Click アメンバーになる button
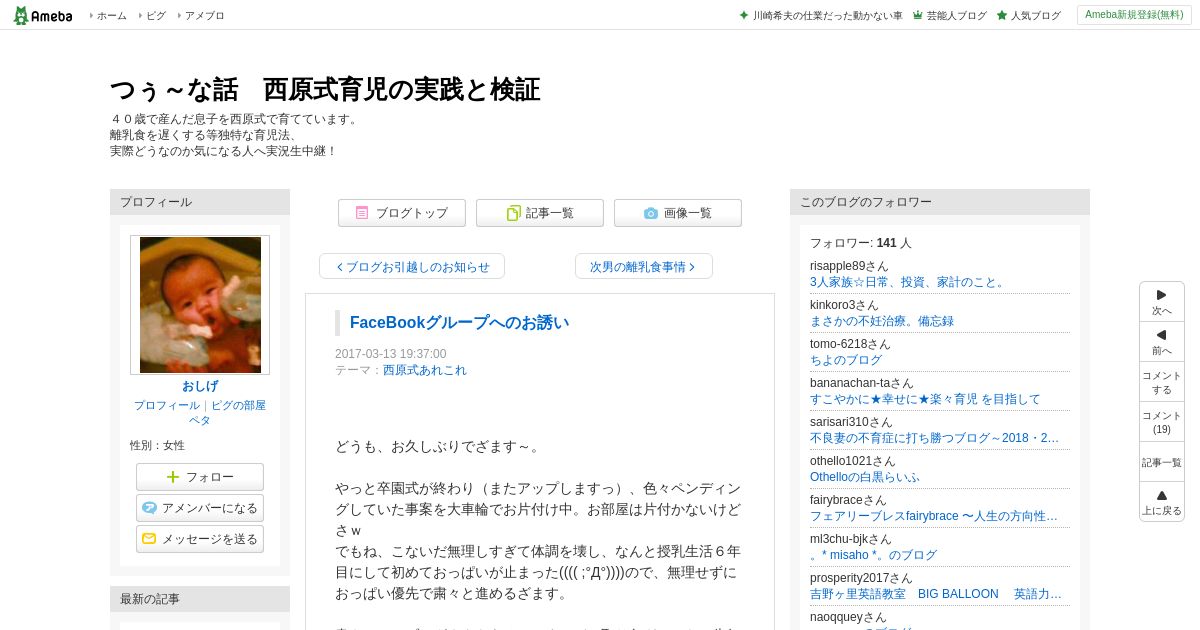Screen dimensions: 1200x630 [200, 508]
